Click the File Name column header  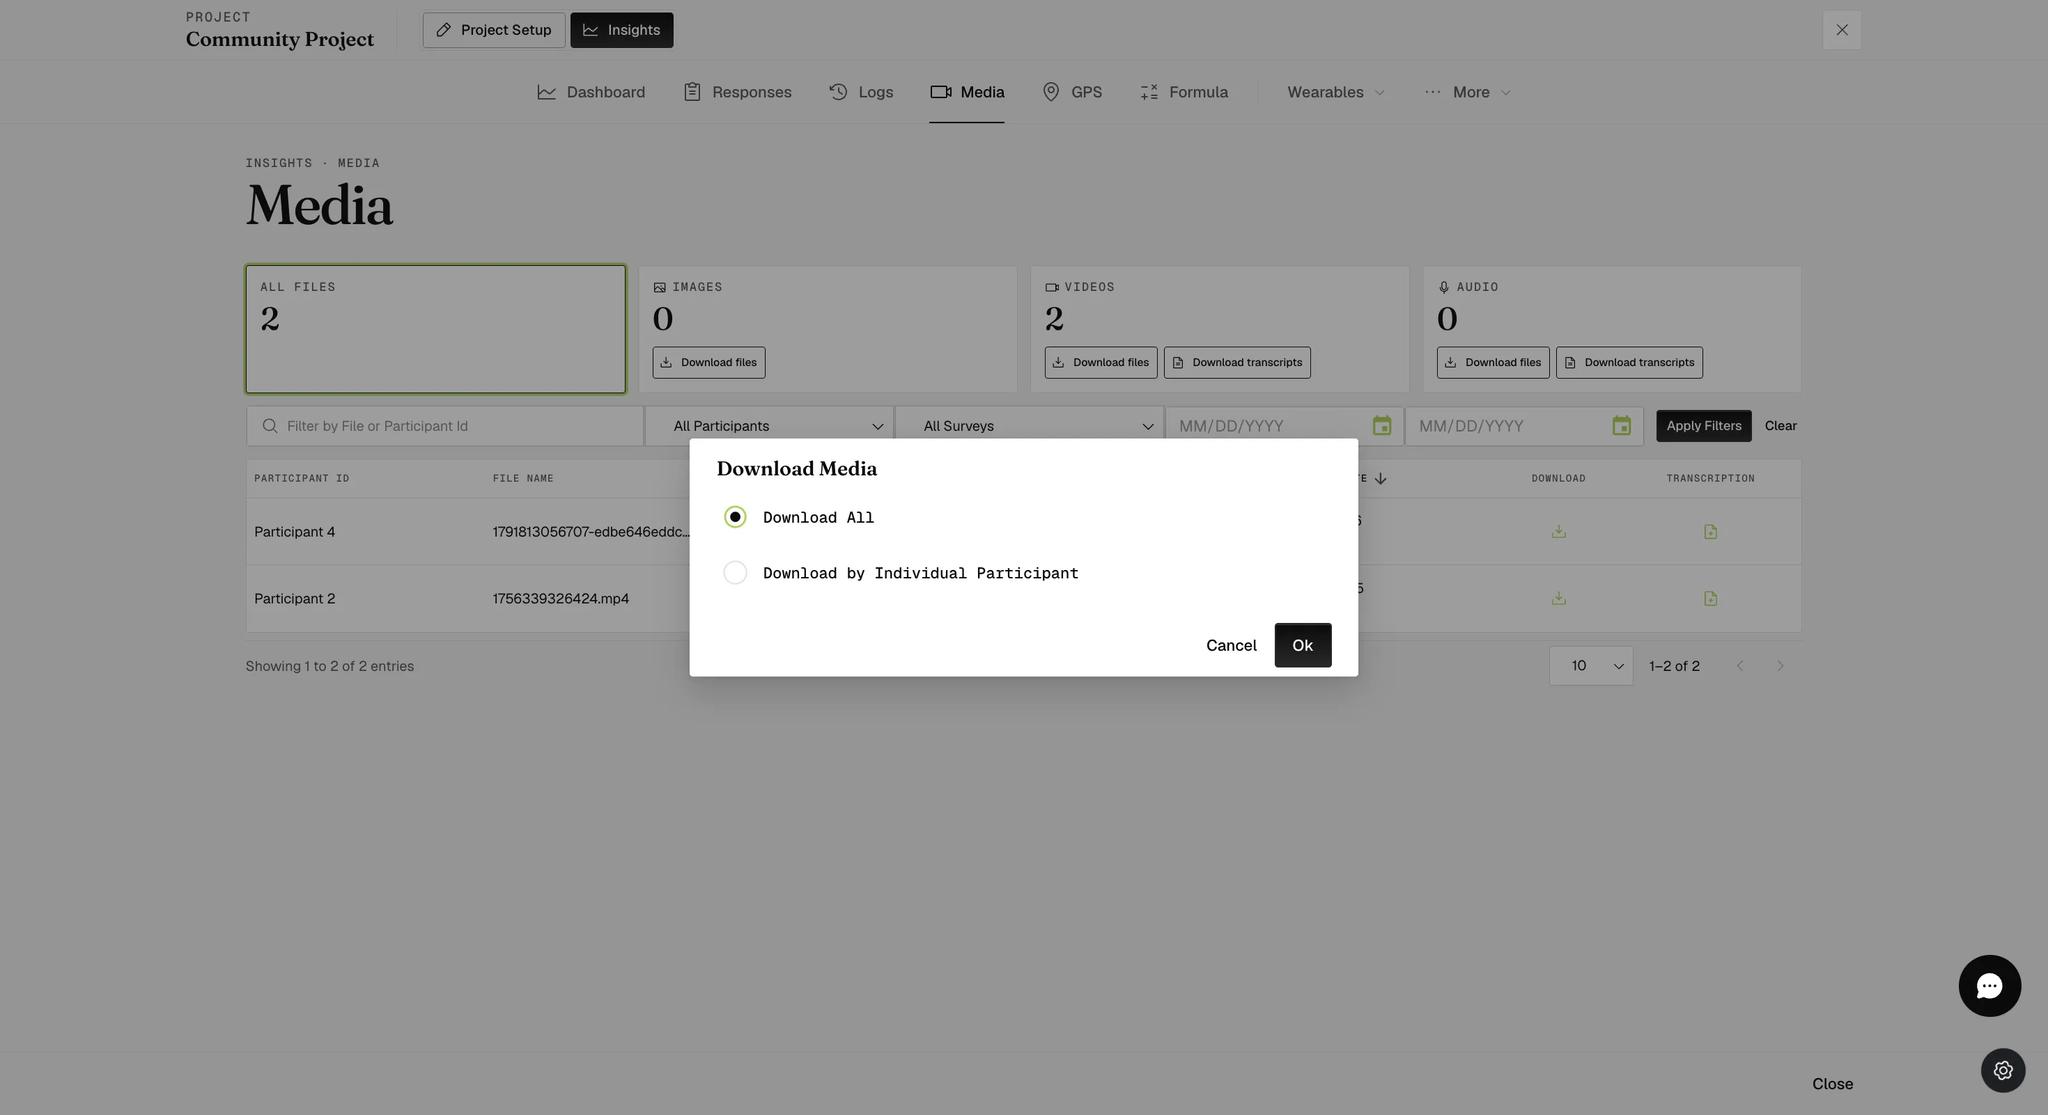(x=523, y=479)
